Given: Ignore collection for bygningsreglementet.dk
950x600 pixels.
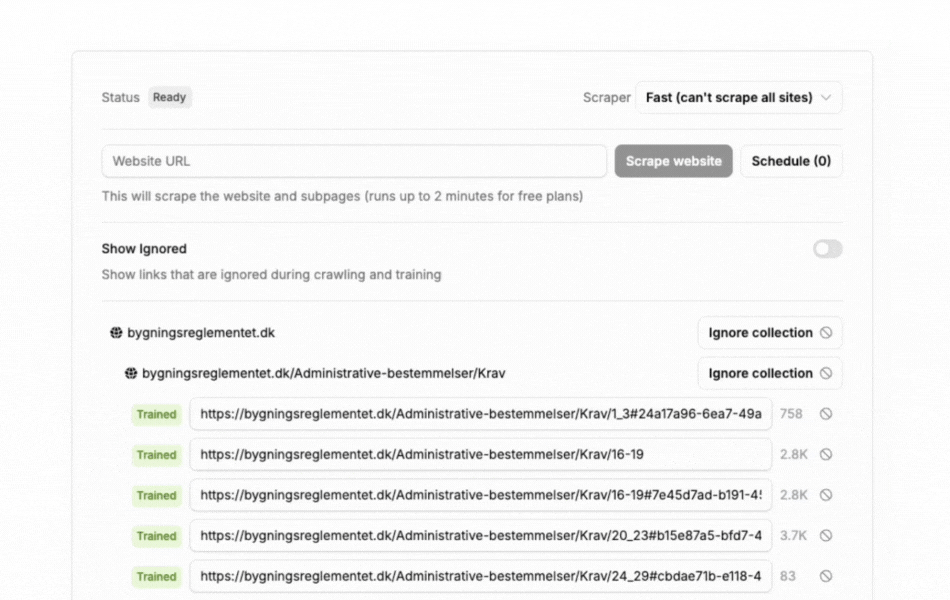Looking at the screenshot, I should pyautogui.click(x=769, y=333).
